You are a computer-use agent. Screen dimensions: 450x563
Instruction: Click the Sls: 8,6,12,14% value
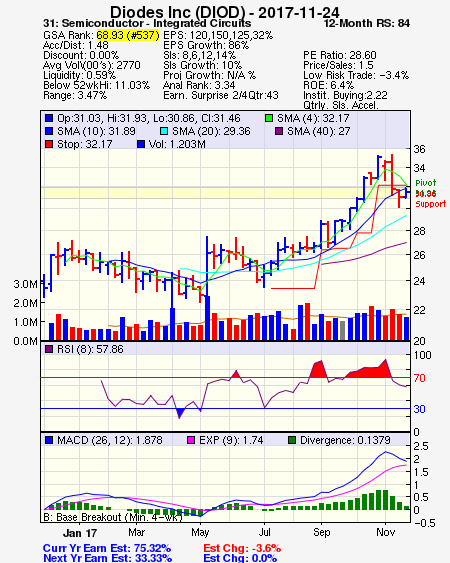200,55
